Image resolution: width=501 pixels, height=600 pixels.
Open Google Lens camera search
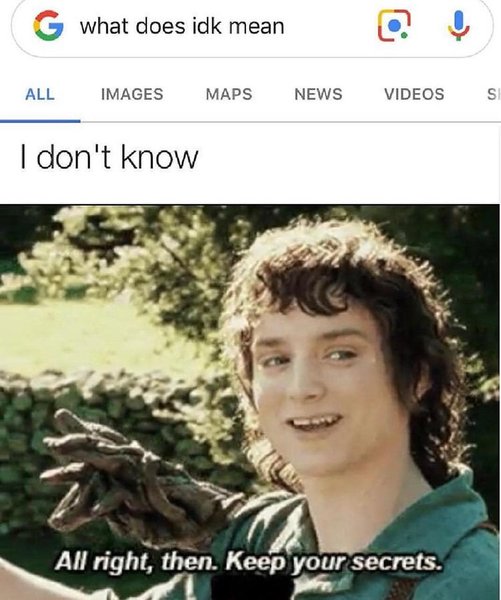pyautogui.click(x=394, y=25)
